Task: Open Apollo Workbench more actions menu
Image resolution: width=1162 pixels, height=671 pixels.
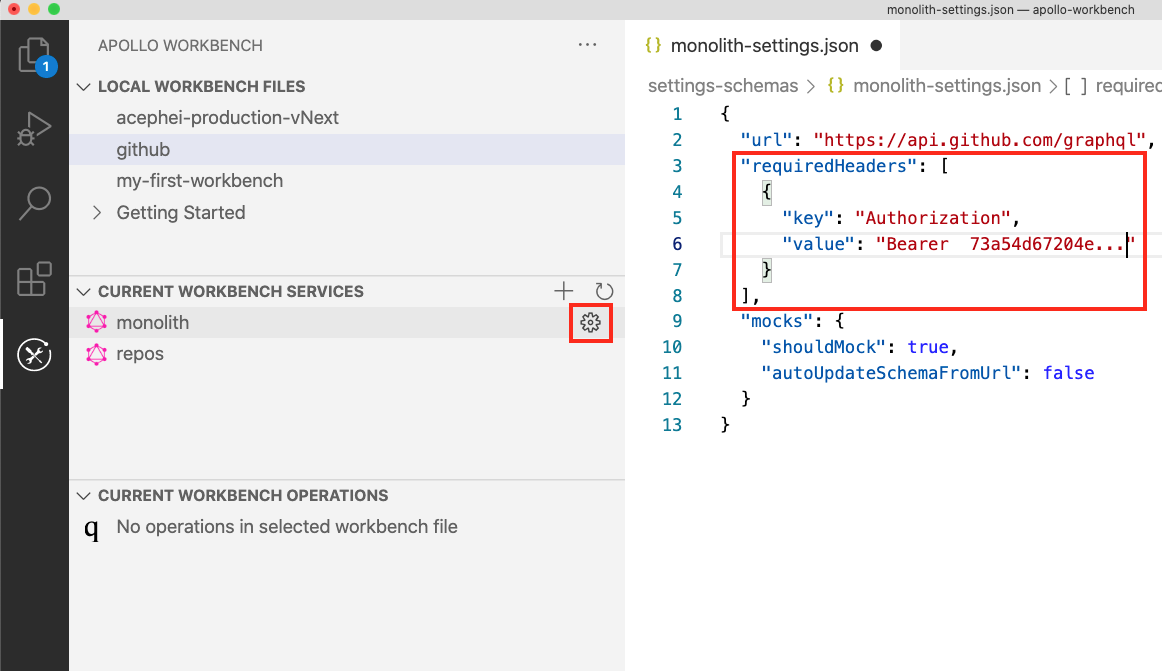Action: pos(588,44)
